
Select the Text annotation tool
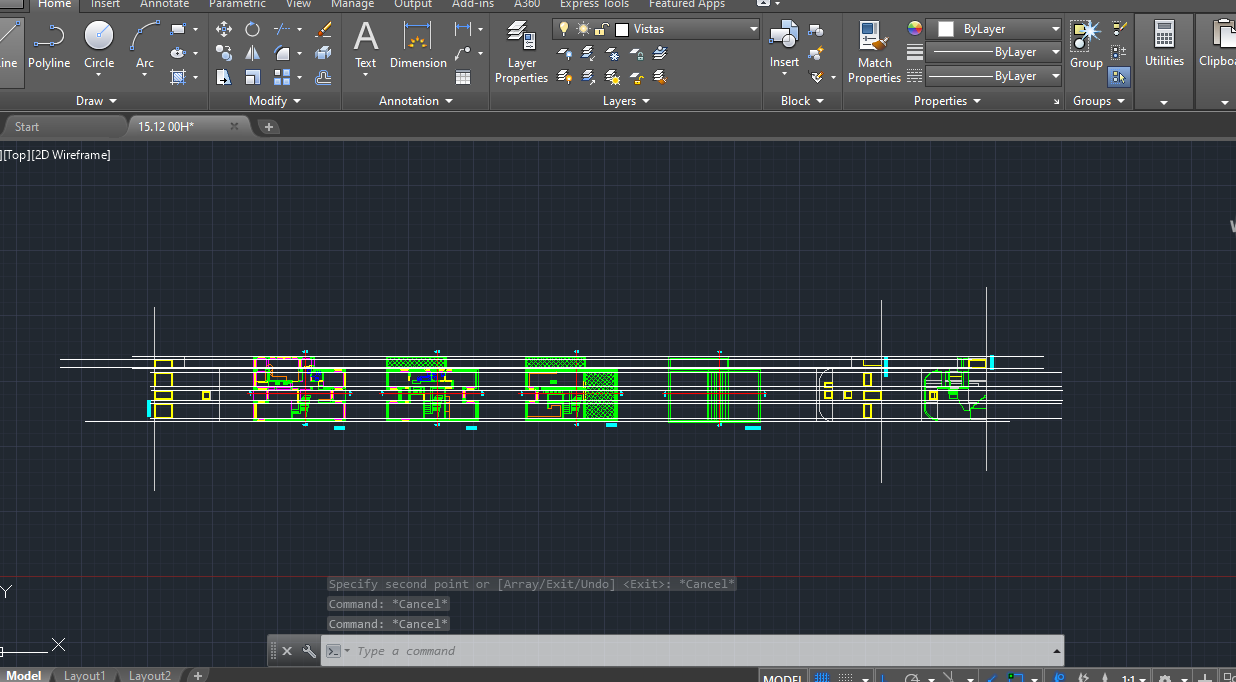point(366,46)
